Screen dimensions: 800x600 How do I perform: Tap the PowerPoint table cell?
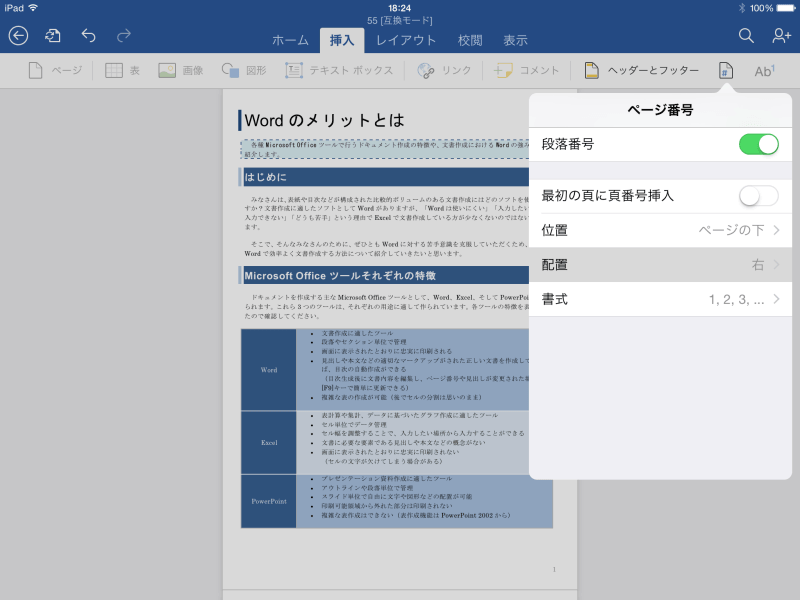coord(269,501)
